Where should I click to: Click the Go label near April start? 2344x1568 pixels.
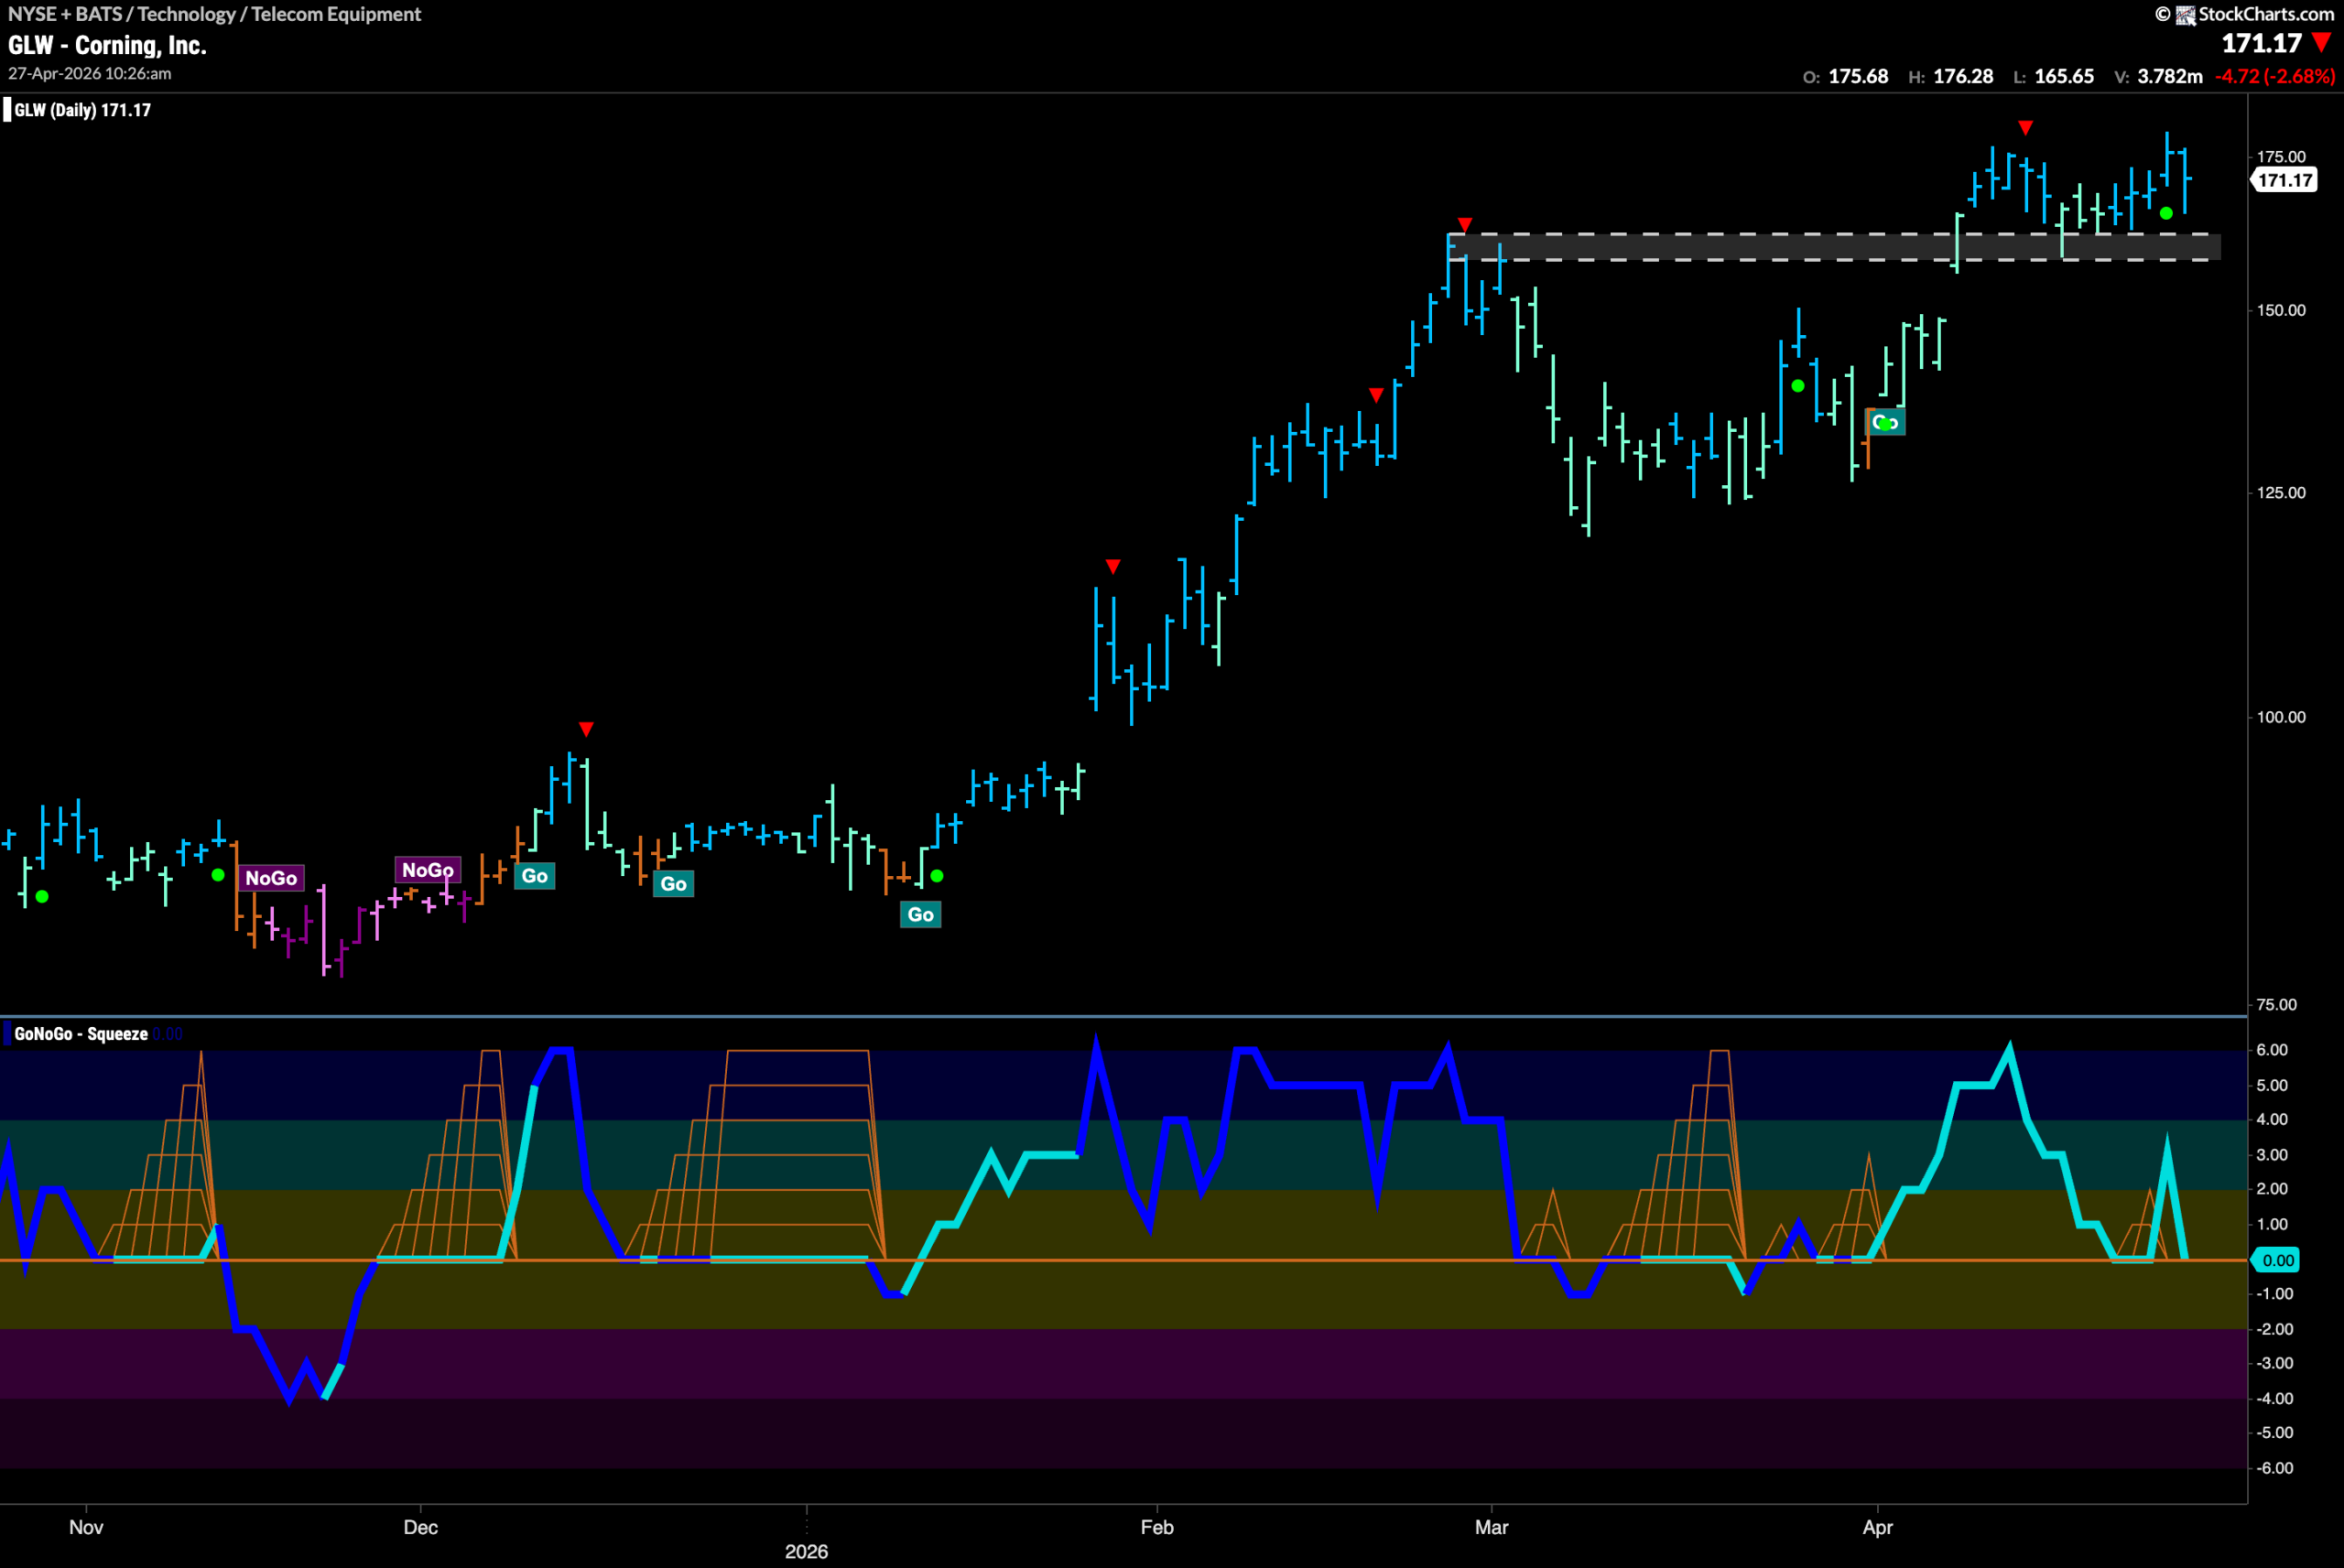click(x=1885, y=422)
